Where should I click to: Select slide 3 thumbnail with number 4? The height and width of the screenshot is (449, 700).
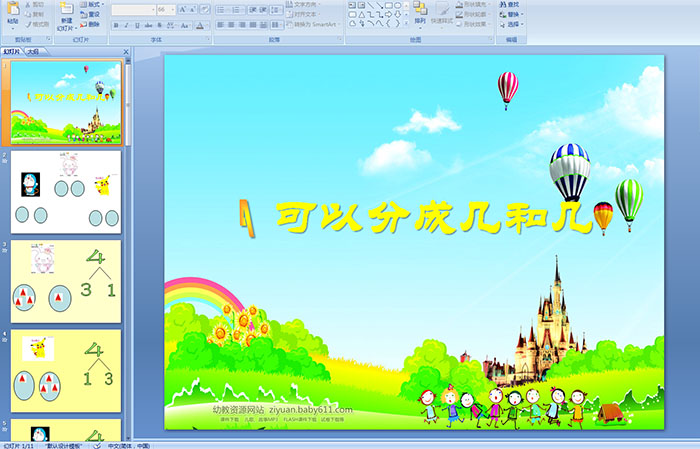click(x=66, y=281)
